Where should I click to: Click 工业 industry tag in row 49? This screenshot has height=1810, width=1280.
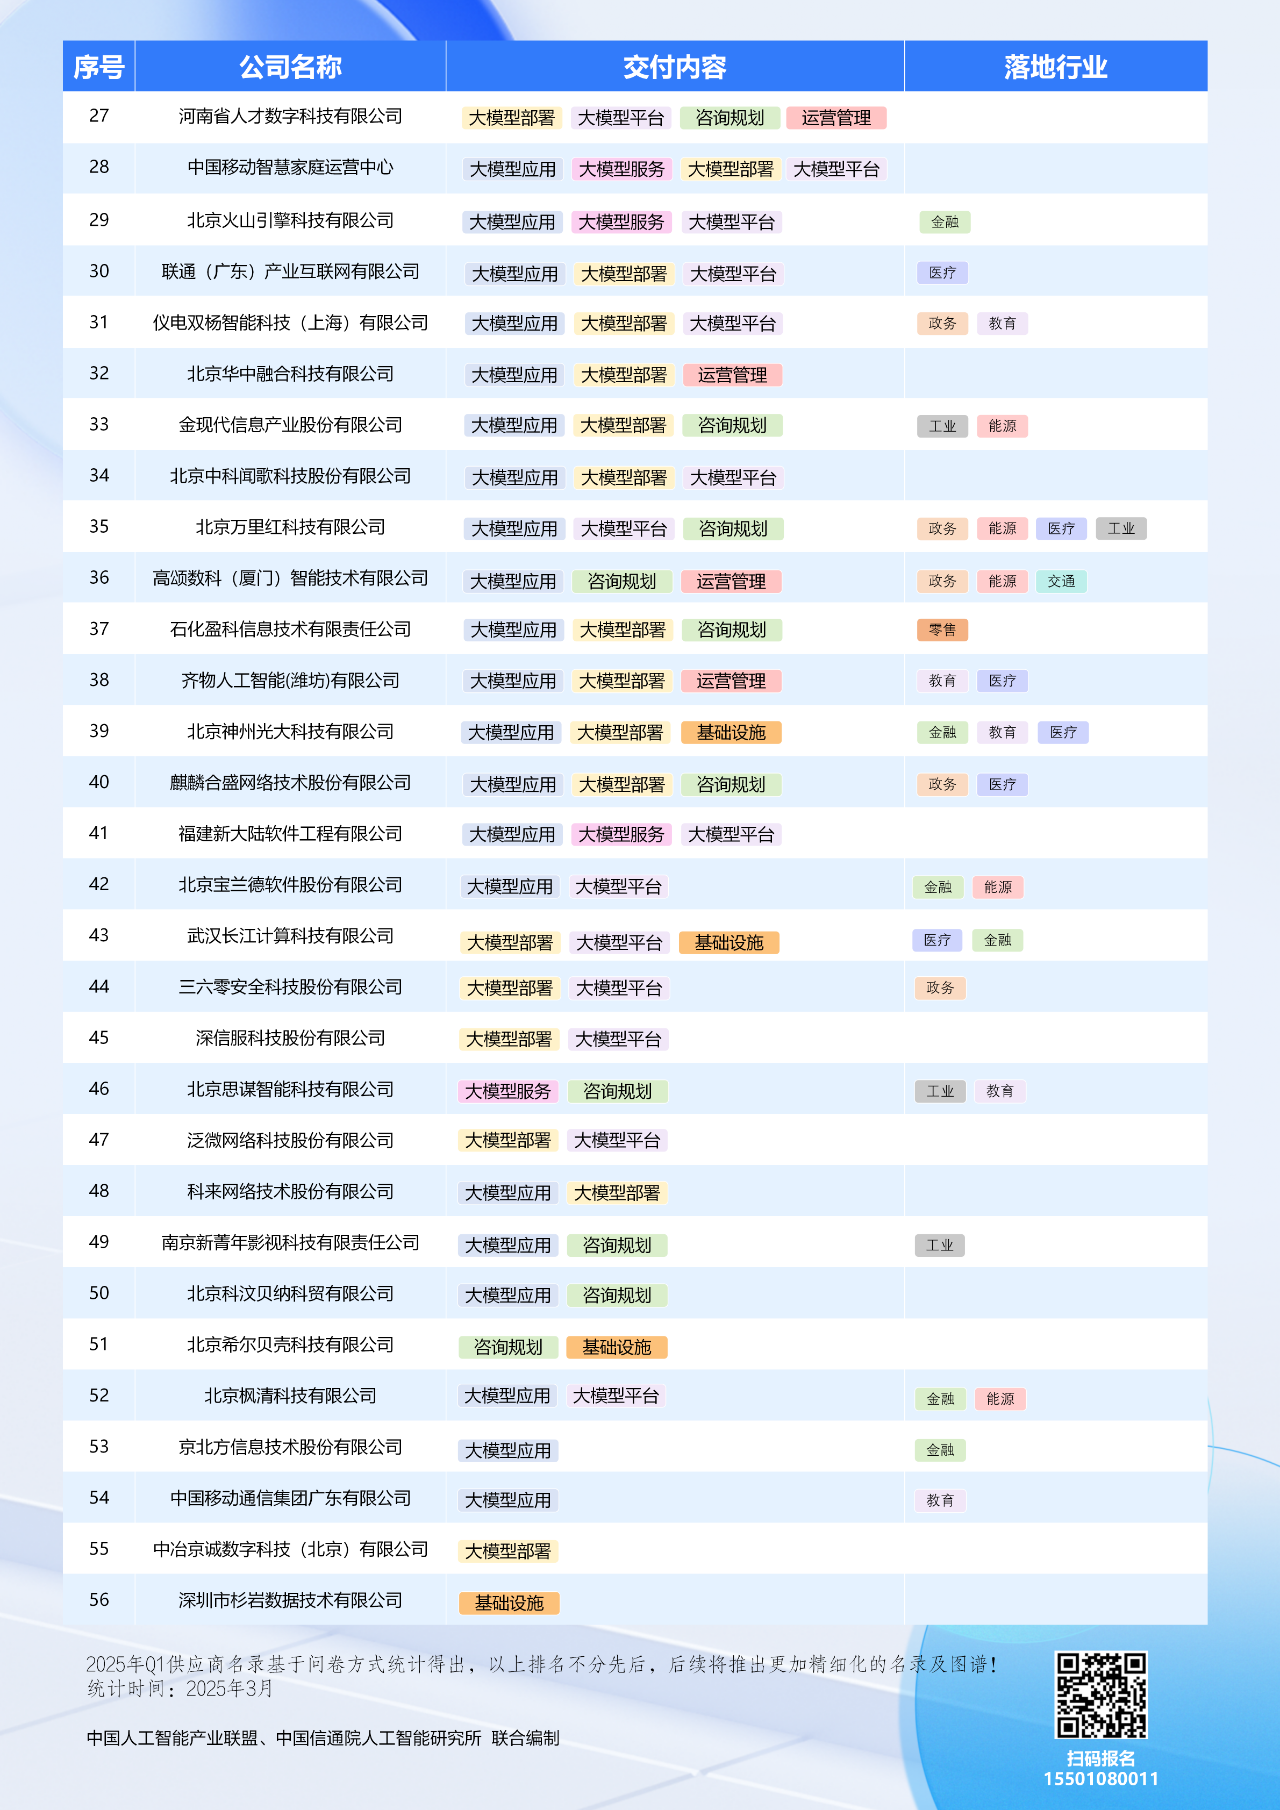pyautogui.click(x=940, y=1245)
